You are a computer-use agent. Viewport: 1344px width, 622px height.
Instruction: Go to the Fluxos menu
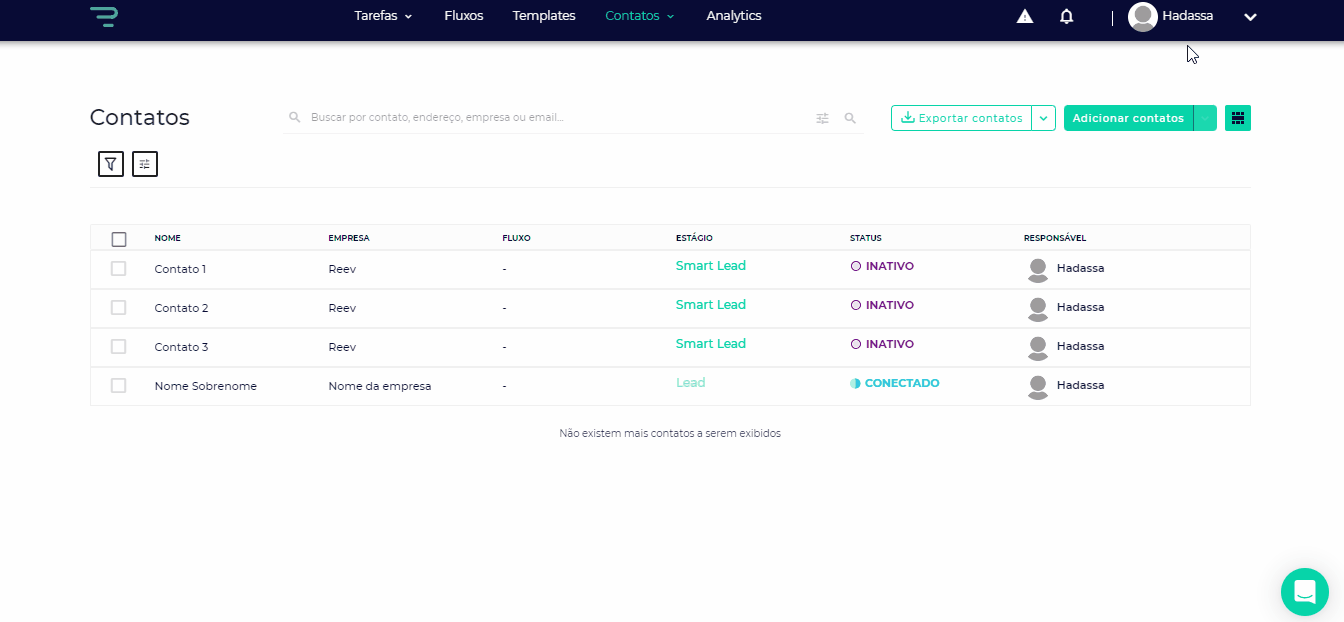point(464,16)
